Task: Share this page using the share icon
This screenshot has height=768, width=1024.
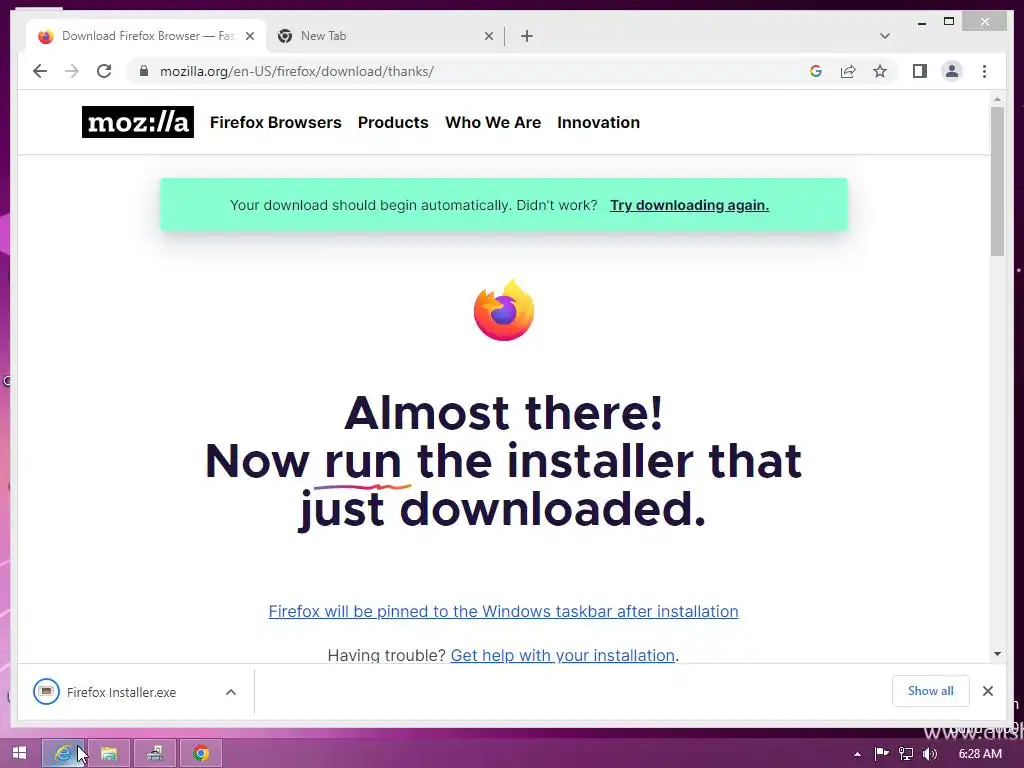Action: [848, 71]
